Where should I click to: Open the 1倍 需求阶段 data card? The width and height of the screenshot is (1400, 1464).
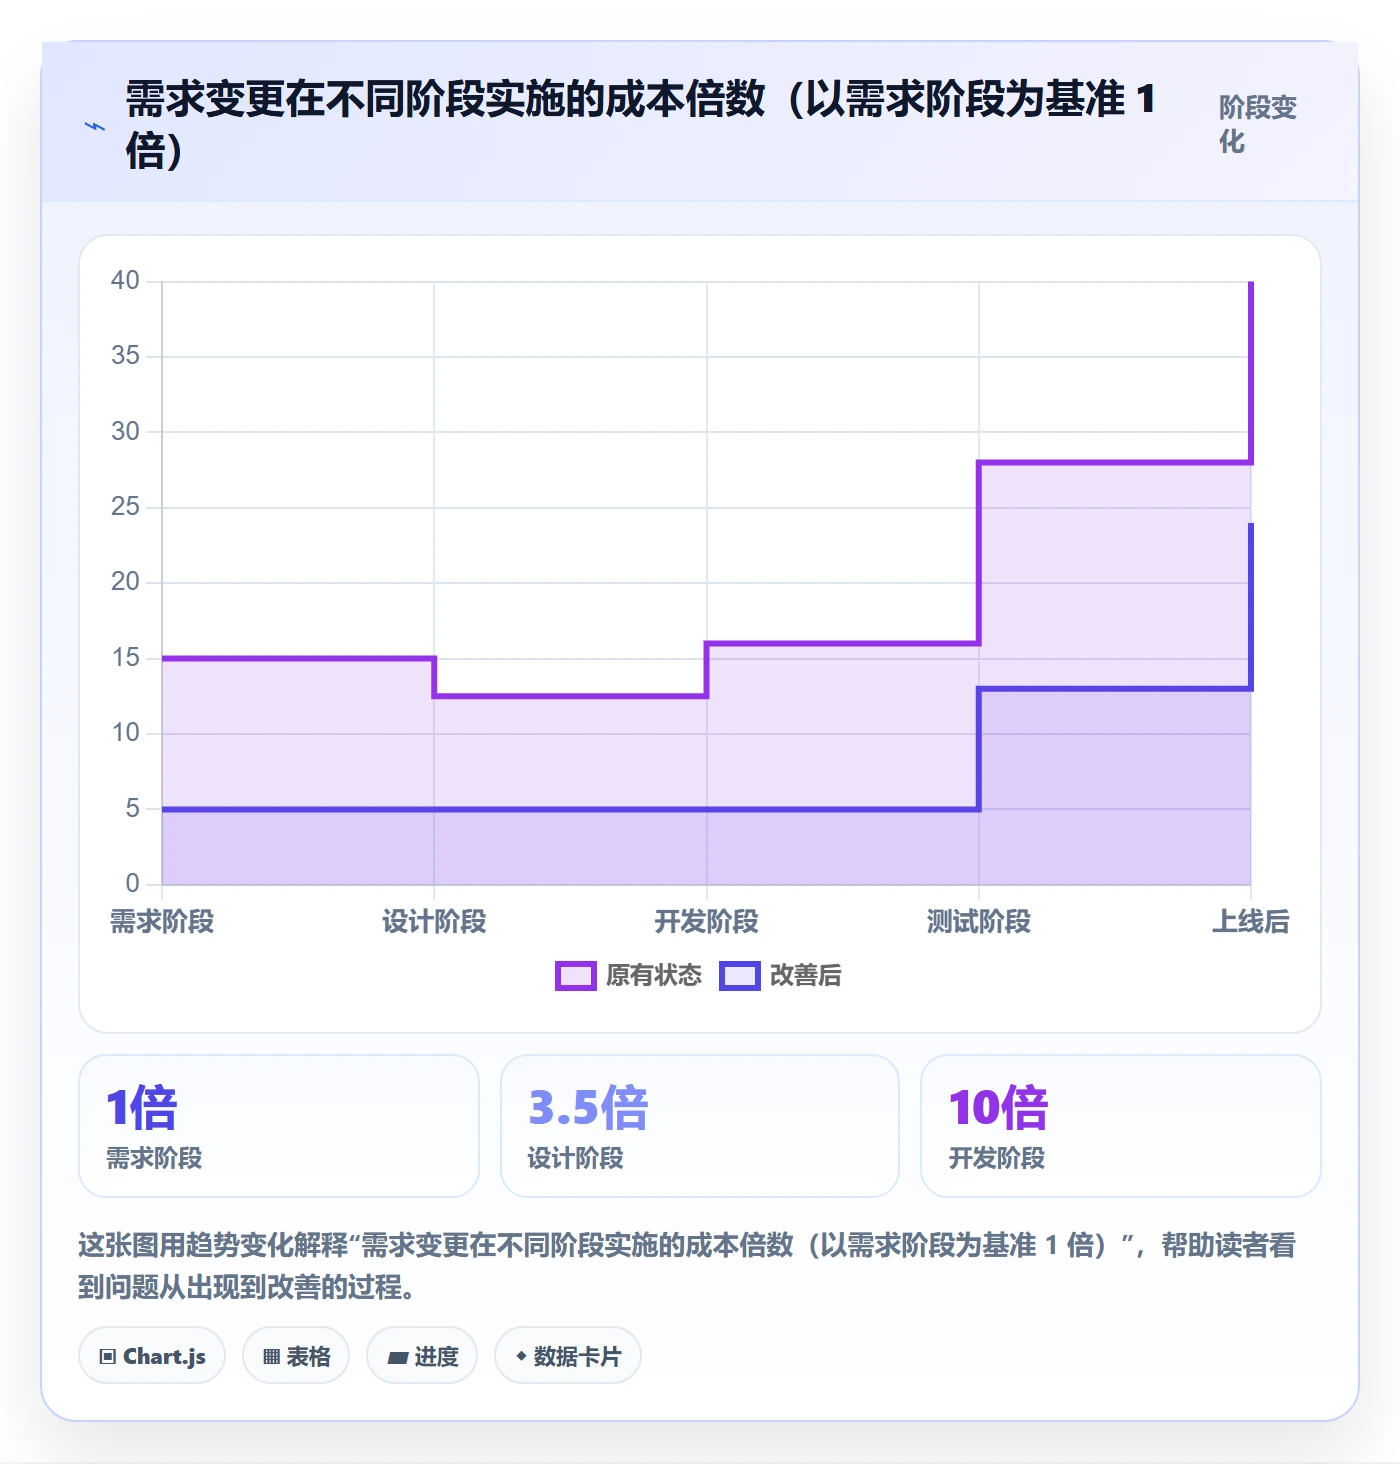point(279,1126)
